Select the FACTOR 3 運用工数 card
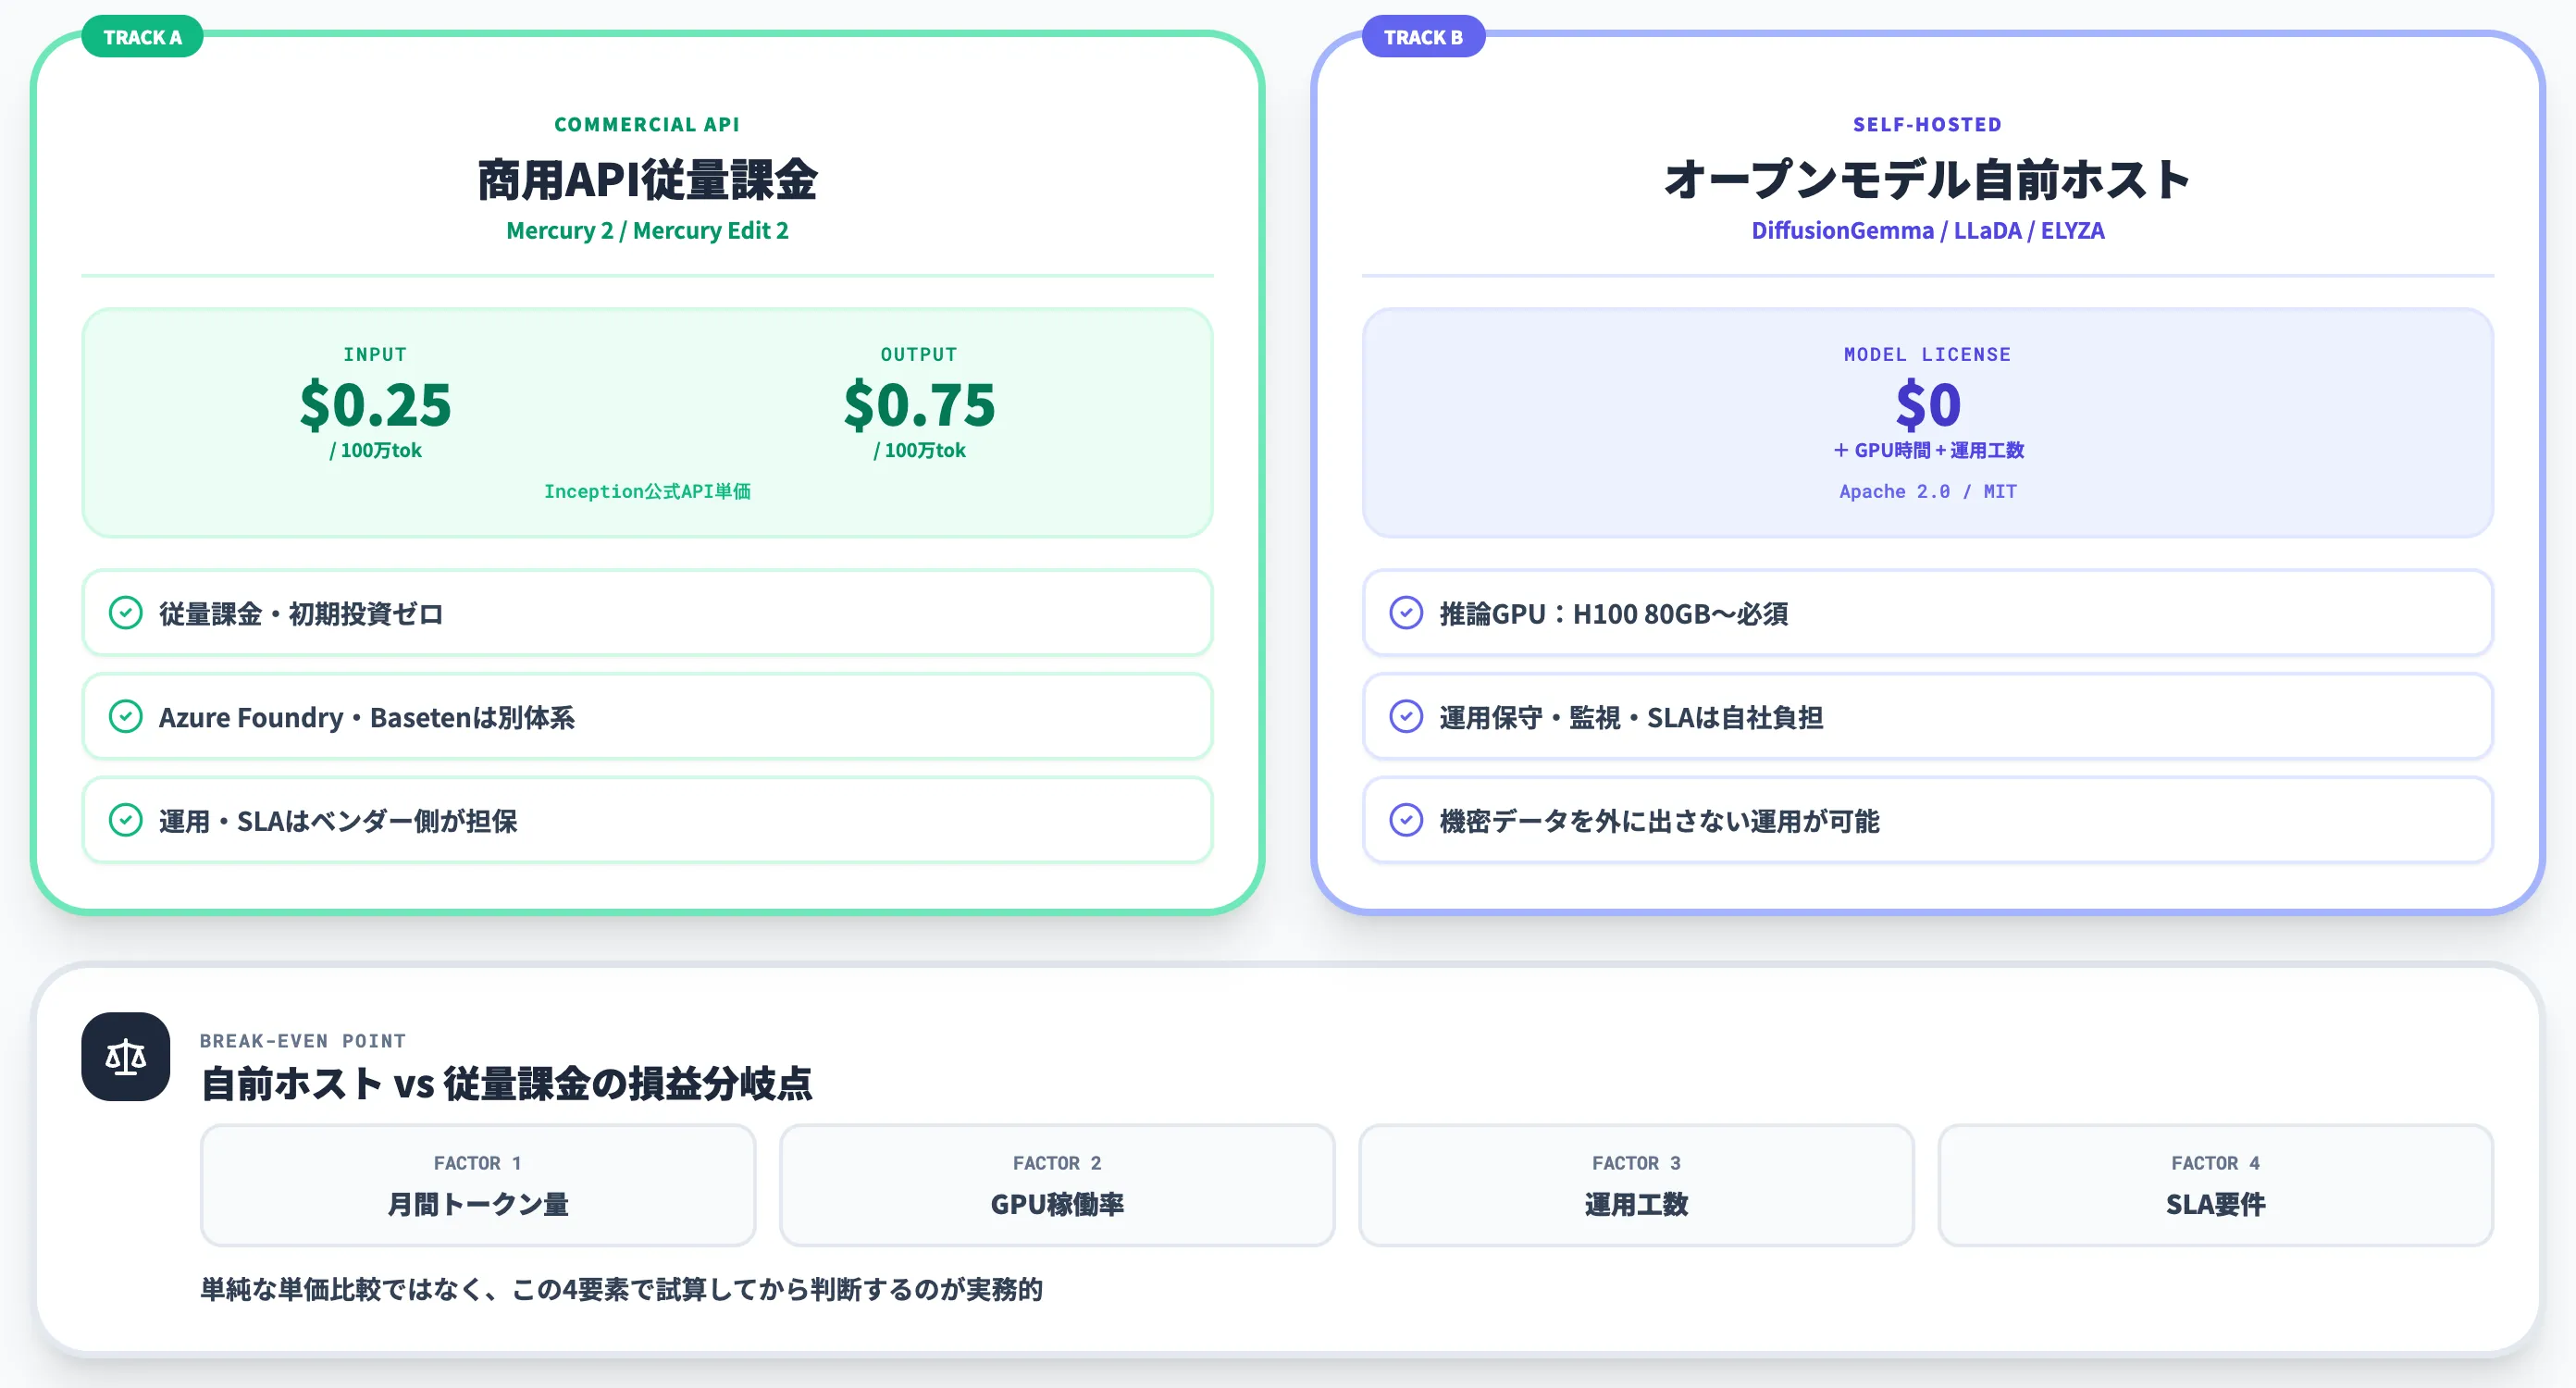This screenshot has height=1388, width=2576. click(1636, 1185)
